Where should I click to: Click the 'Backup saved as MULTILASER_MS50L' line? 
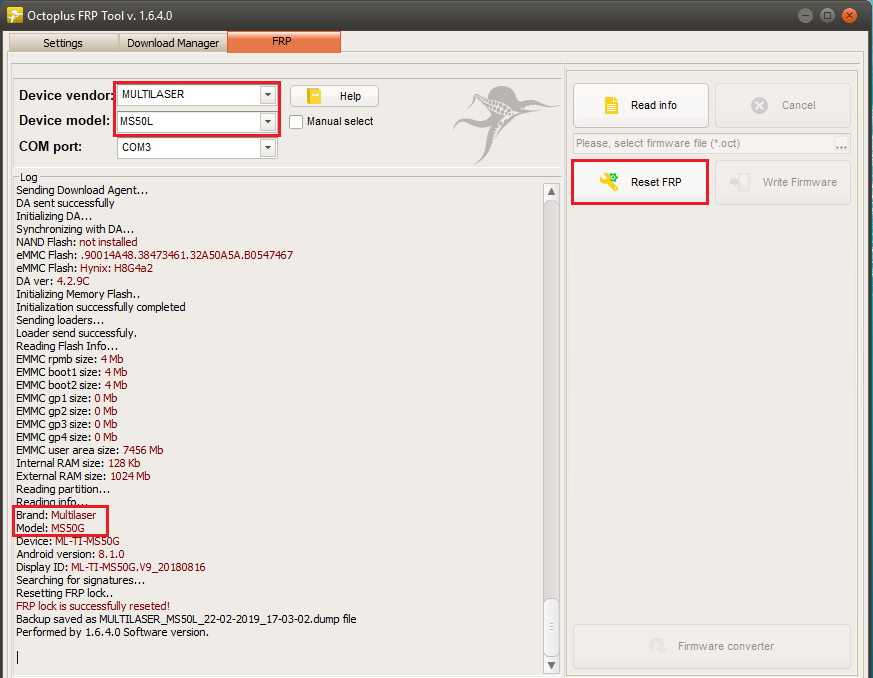186,619
